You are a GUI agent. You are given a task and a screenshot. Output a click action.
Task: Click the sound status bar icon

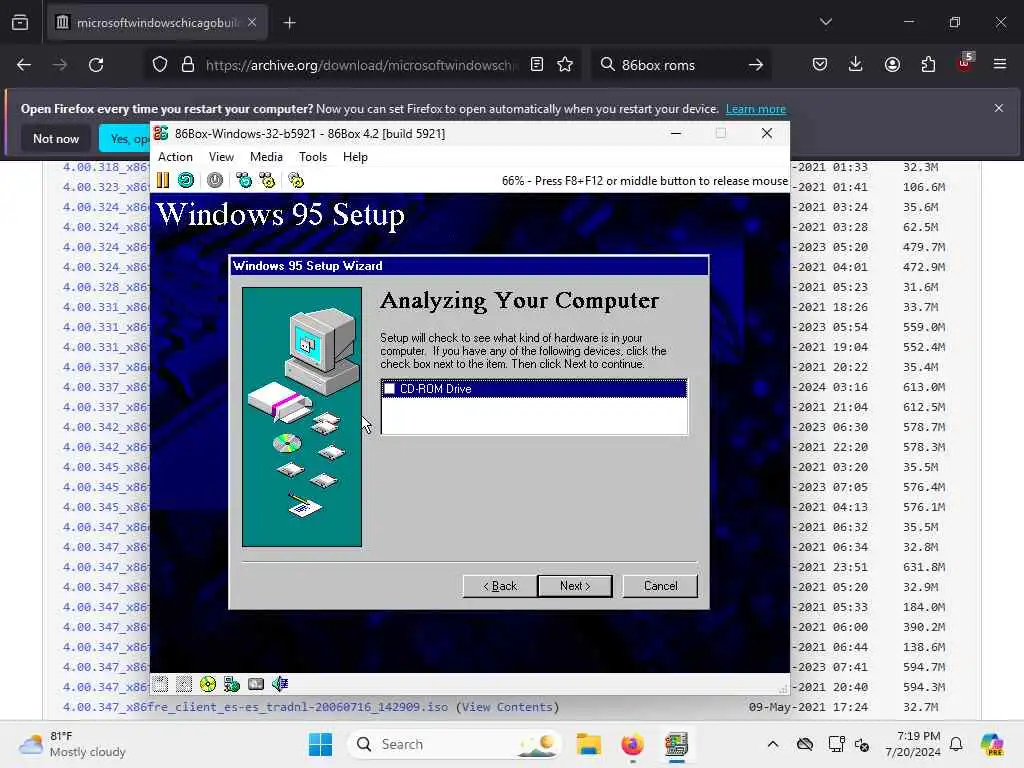click(x=280, y=684)
